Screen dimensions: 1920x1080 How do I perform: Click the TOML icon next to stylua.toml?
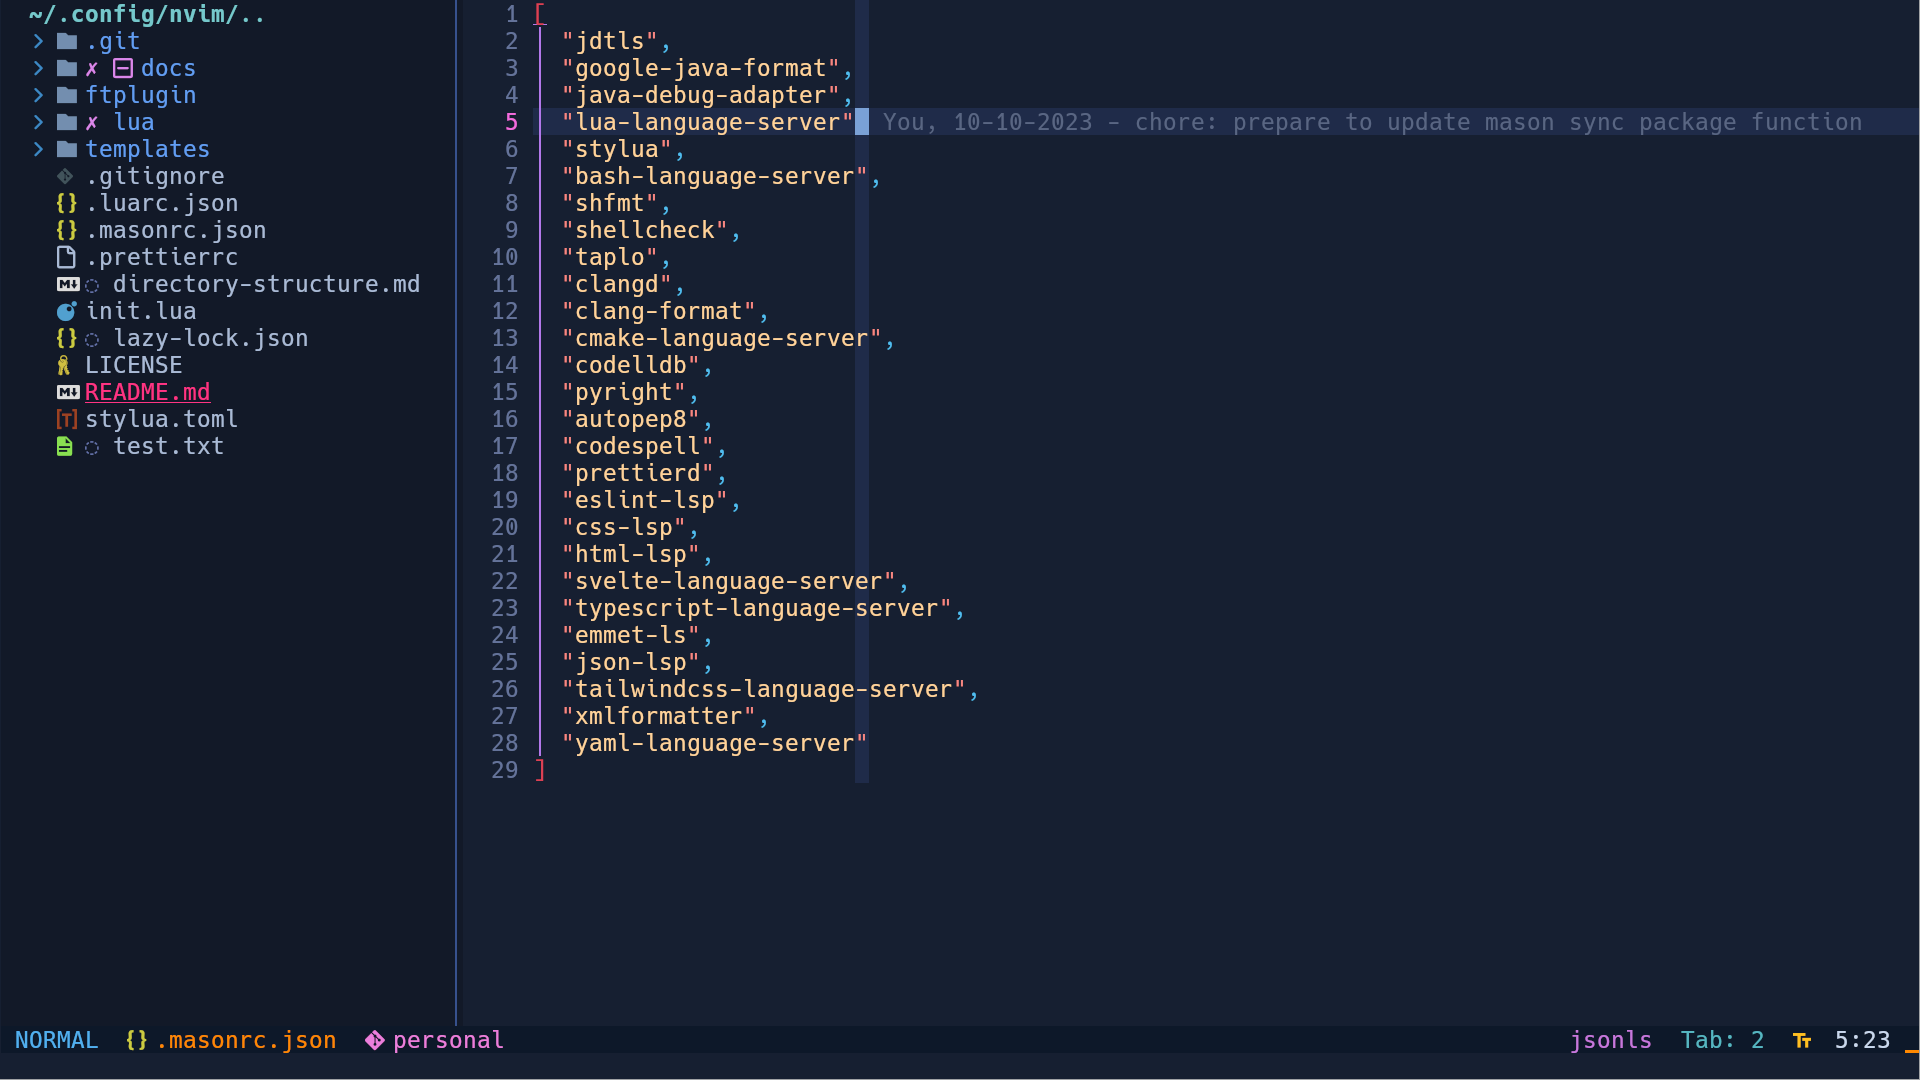[66, 419]
